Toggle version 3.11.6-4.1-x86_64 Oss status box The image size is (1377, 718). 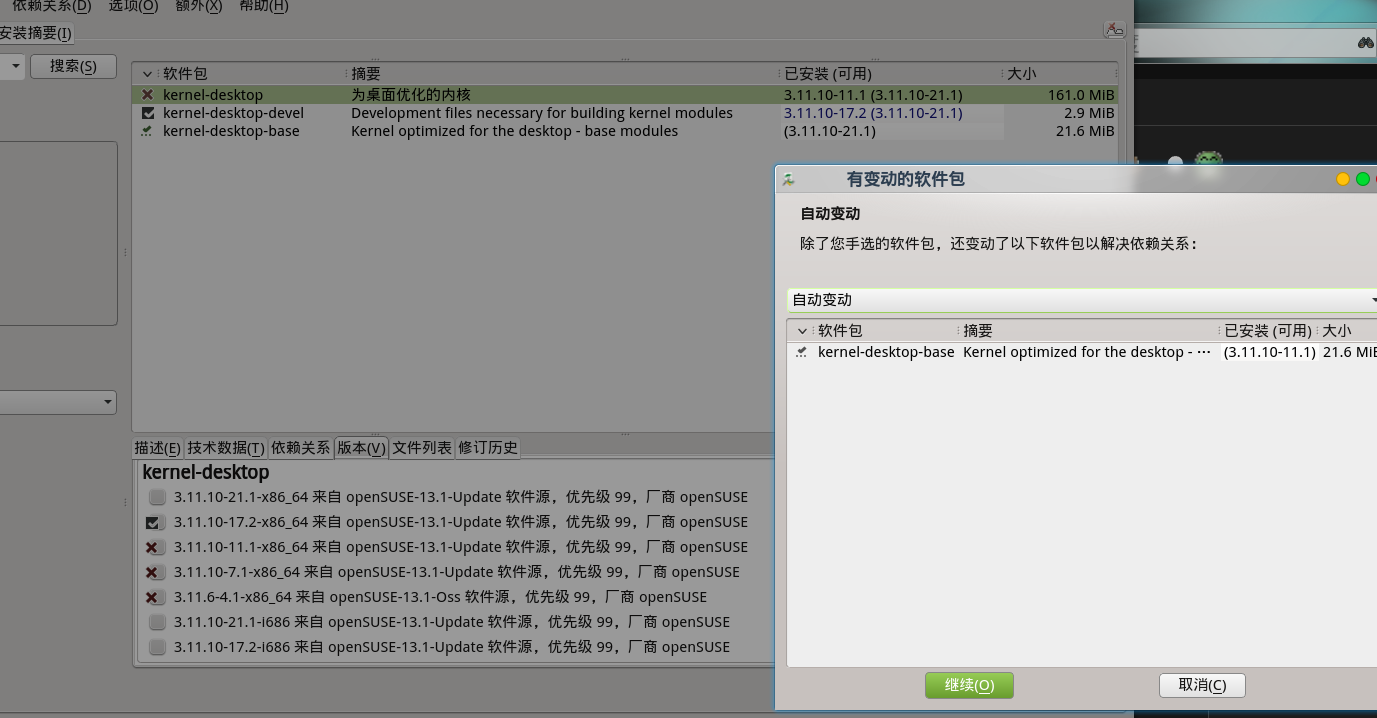pyautogui.click(x=154, y=597)
